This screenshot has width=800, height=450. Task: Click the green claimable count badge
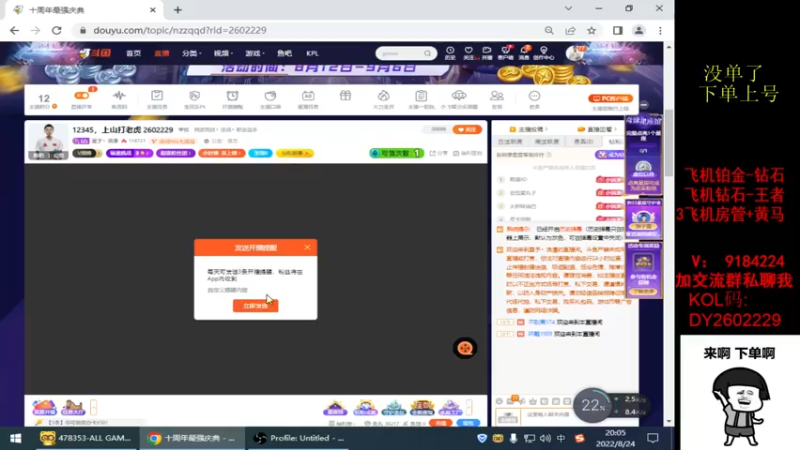396,153
